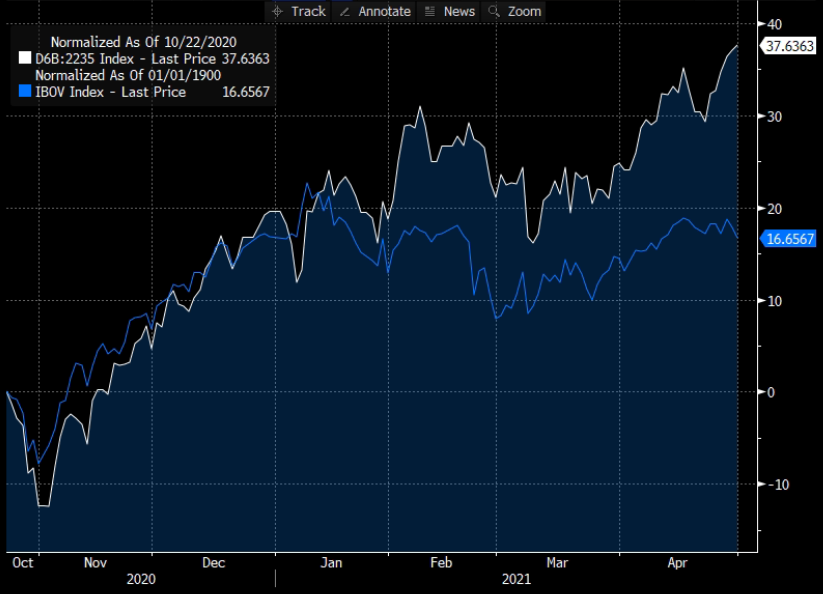Image resolution: width=823 pixels, height=594 pixels.
Task: Click the Nov x-axis label
Action: pyautogui.click(x=95, y=563)
